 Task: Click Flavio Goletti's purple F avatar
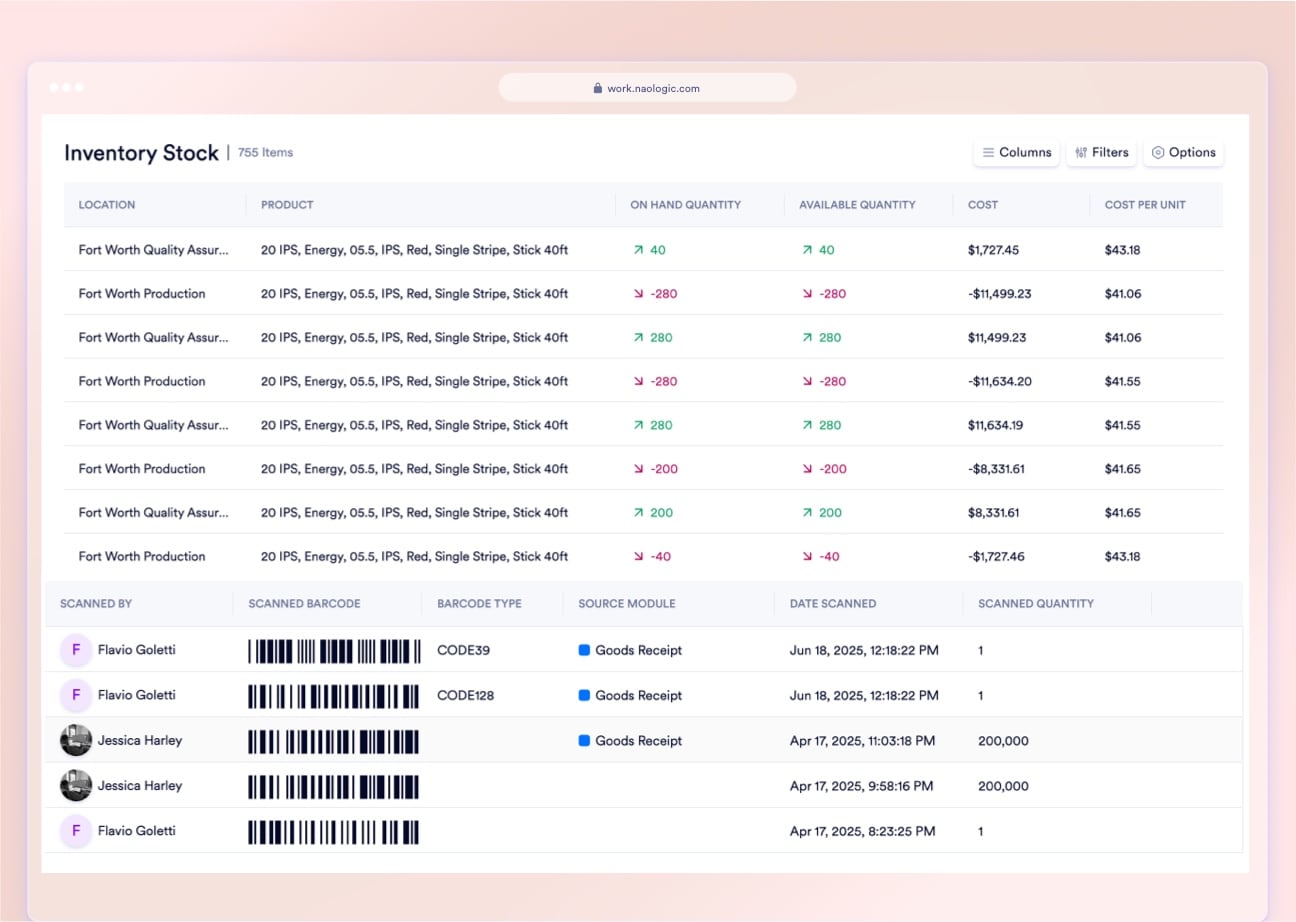click(76, 650)
